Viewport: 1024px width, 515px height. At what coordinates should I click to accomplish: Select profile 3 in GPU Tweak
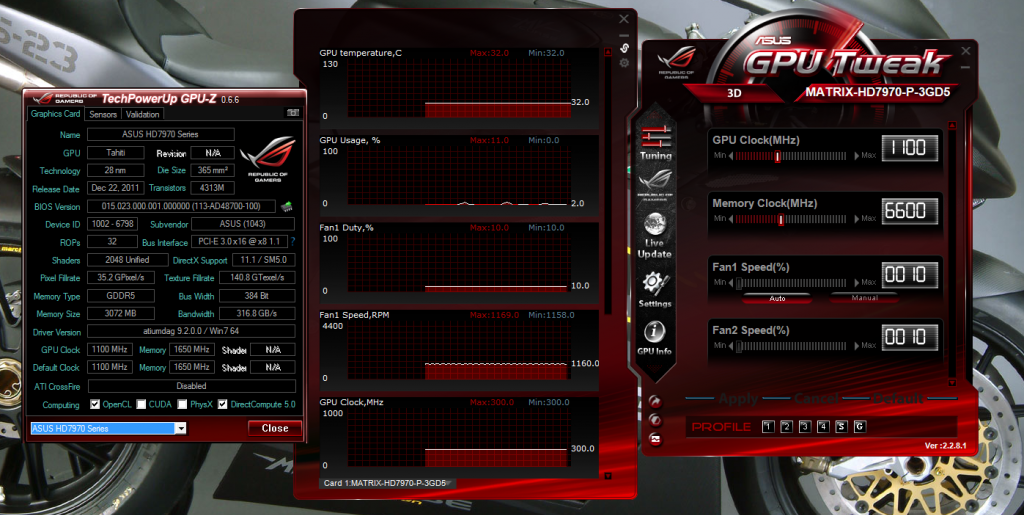[805, 427]
